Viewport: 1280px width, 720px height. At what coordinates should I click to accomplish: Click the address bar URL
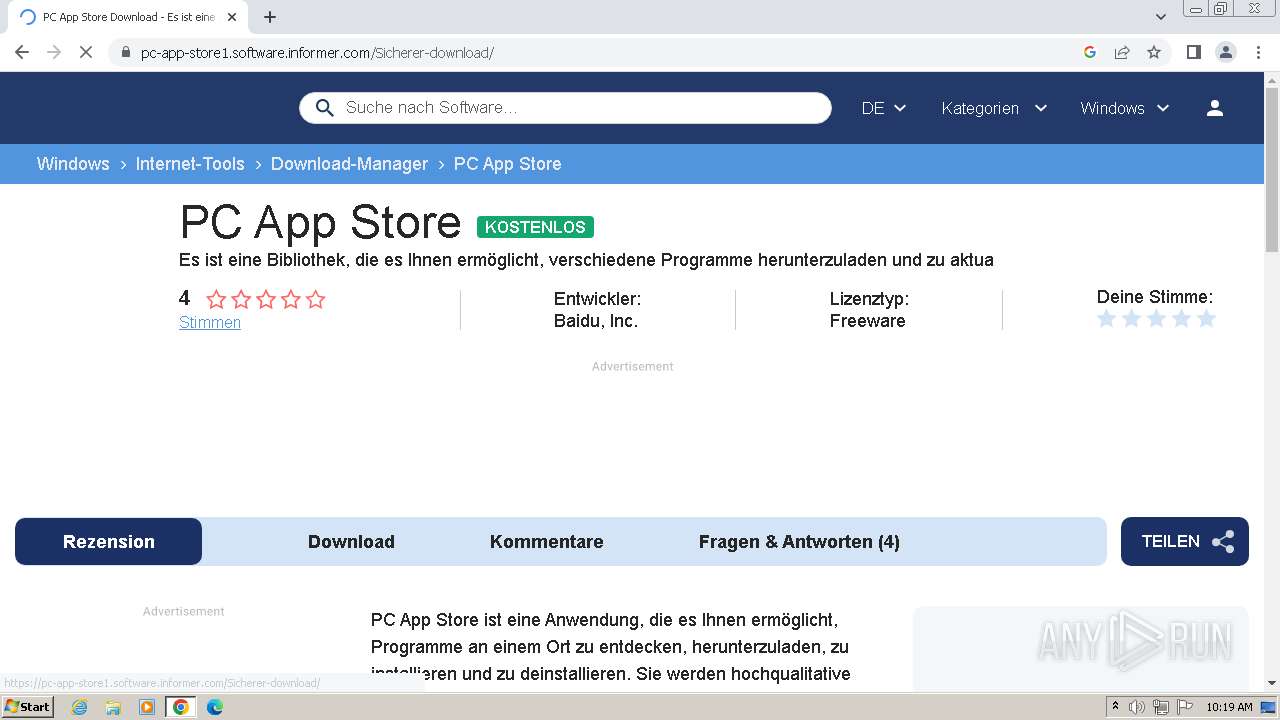coord(317,52)
